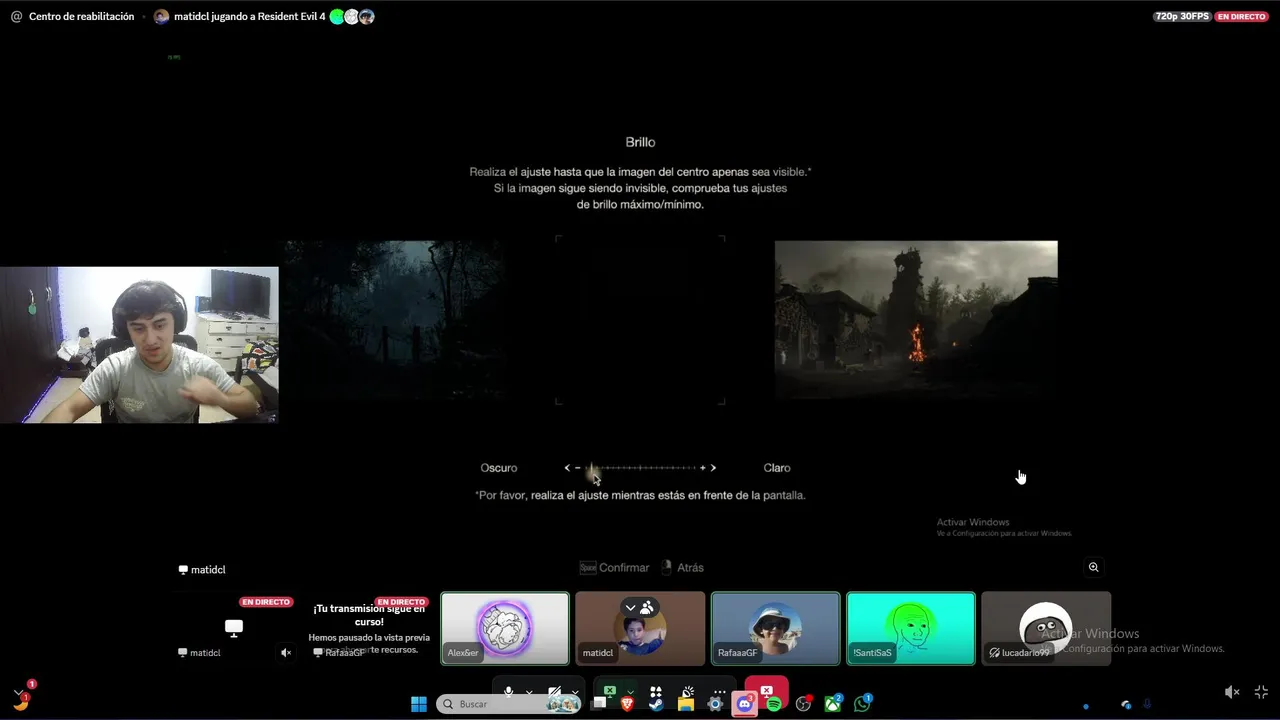1280x720 pixels.
Task: Open Task View in taskbar
Action: click(599, 703)
